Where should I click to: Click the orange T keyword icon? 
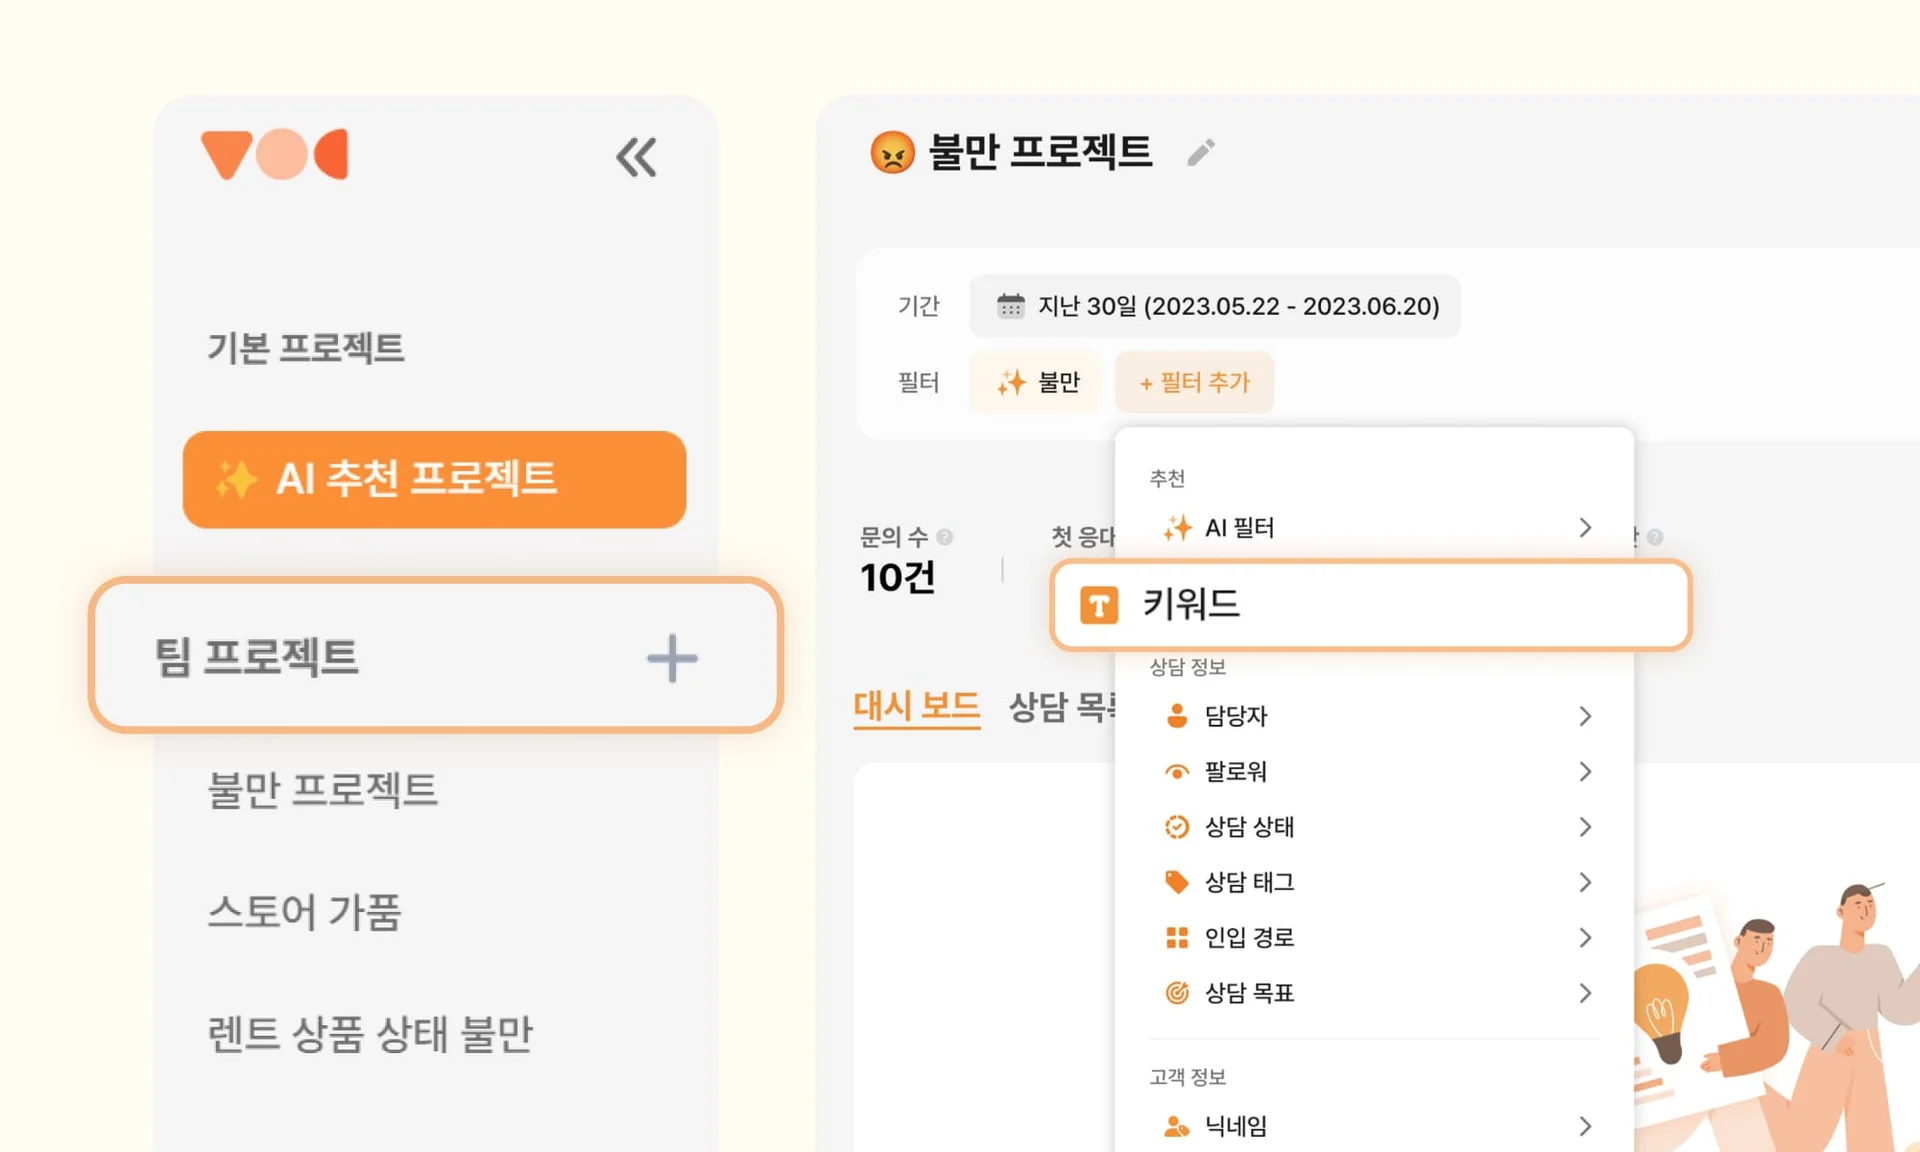[1098, 605]
